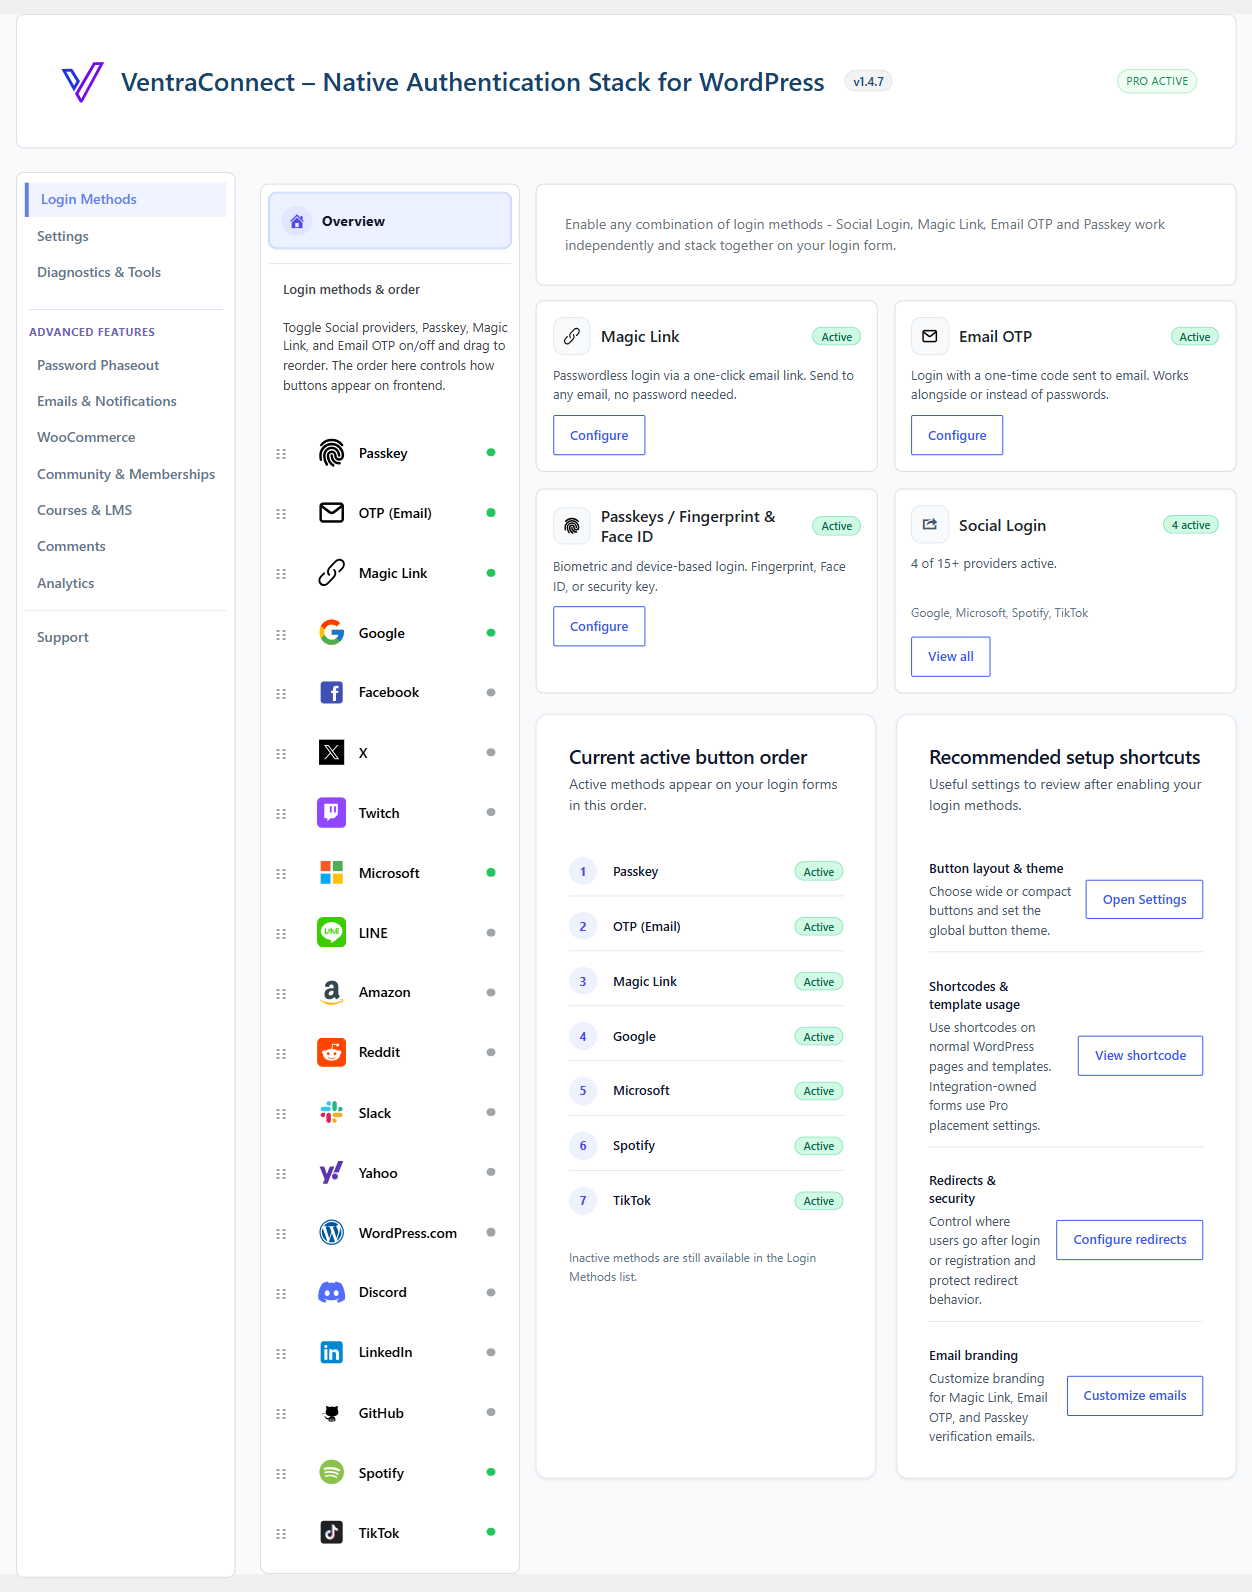Toggle the Passkey status dot
This screenshot has height=1592, width=1252.
click(x=491, y=453)
